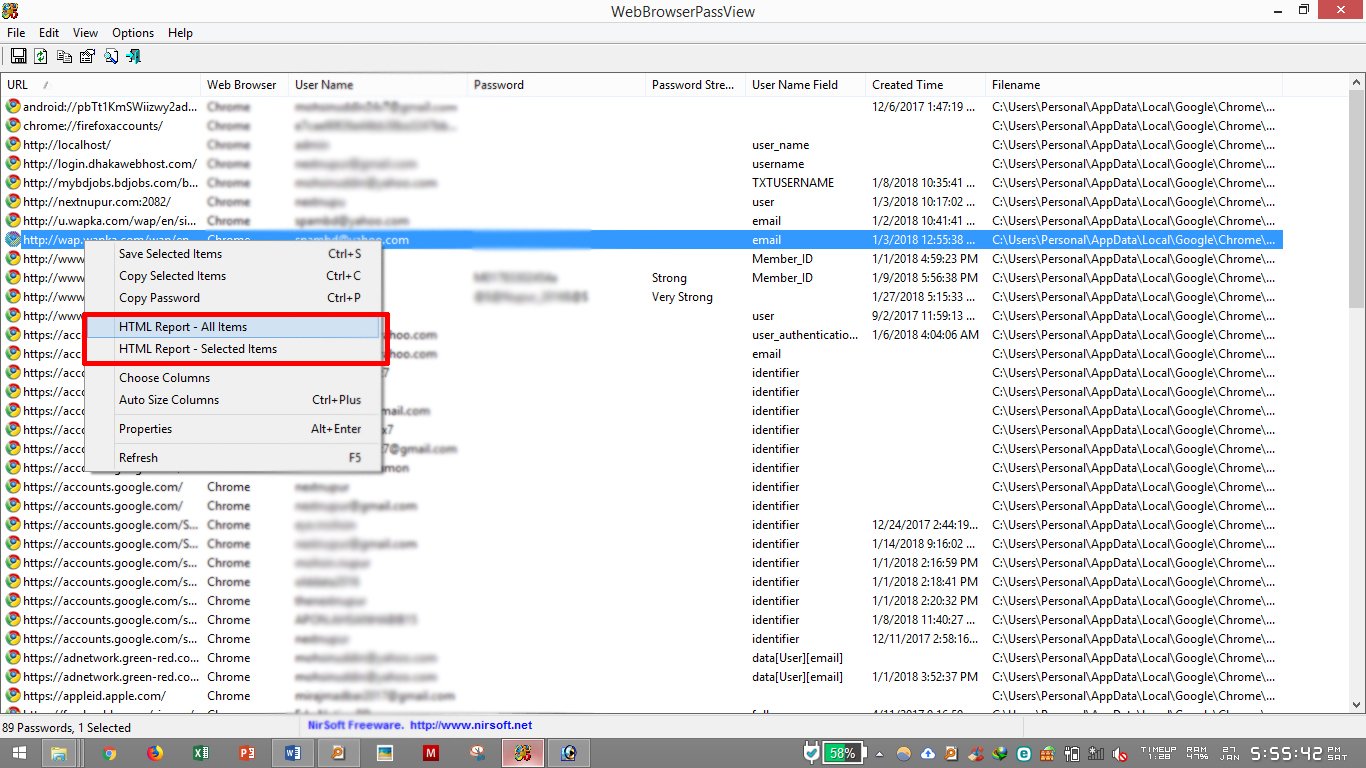Click the Chrome icon beside https://appleid.apple.com/ row

pos(13,696)
